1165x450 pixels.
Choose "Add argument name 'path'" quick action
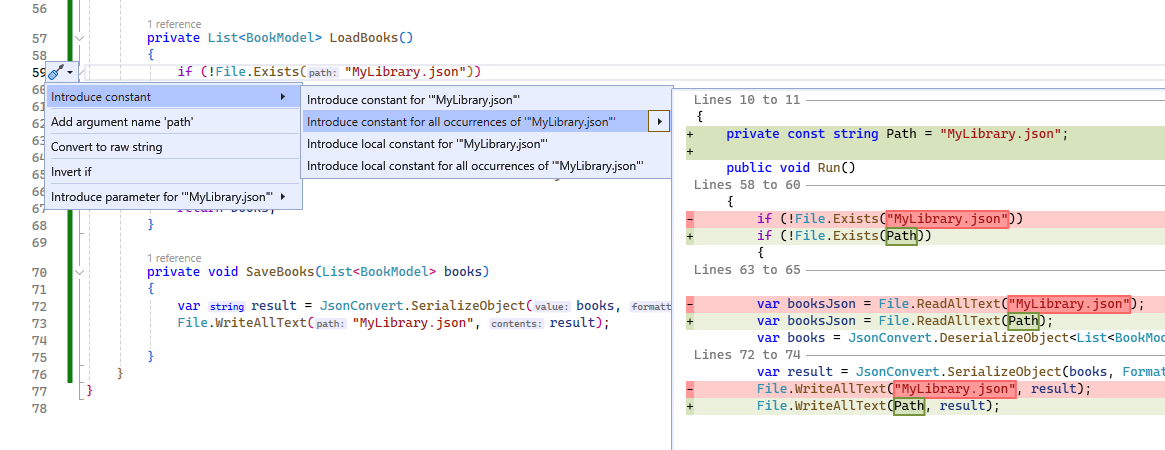122,122
